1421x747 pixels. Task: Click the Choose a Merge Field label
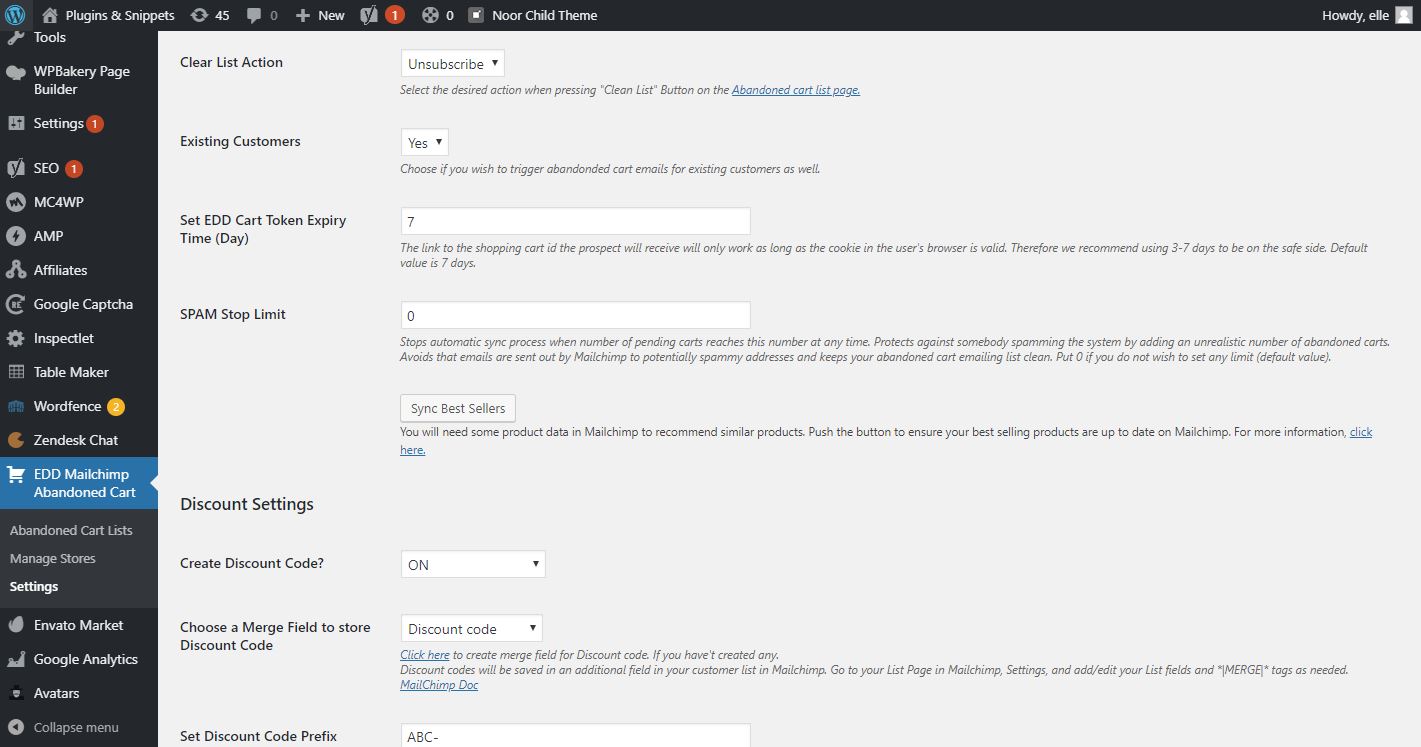pos(275,636)
